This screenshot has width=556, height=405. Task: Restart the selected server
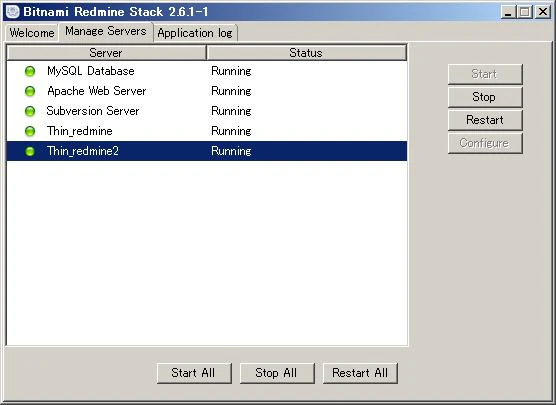485,120
